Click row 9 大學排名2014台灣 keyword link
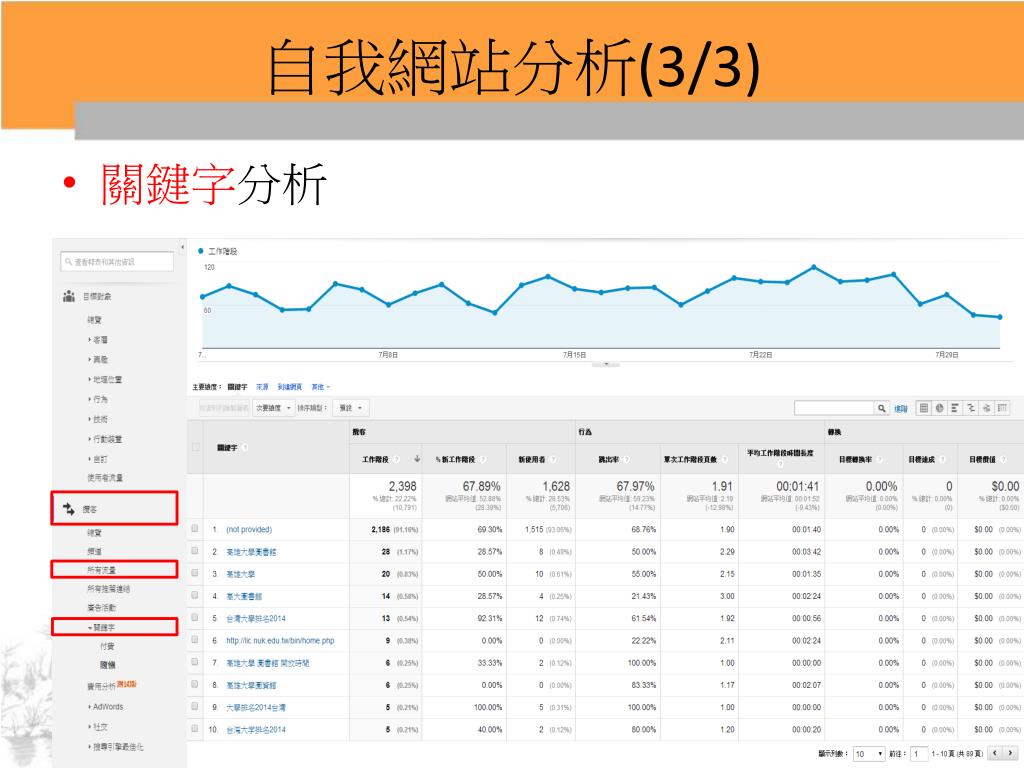 255,707
